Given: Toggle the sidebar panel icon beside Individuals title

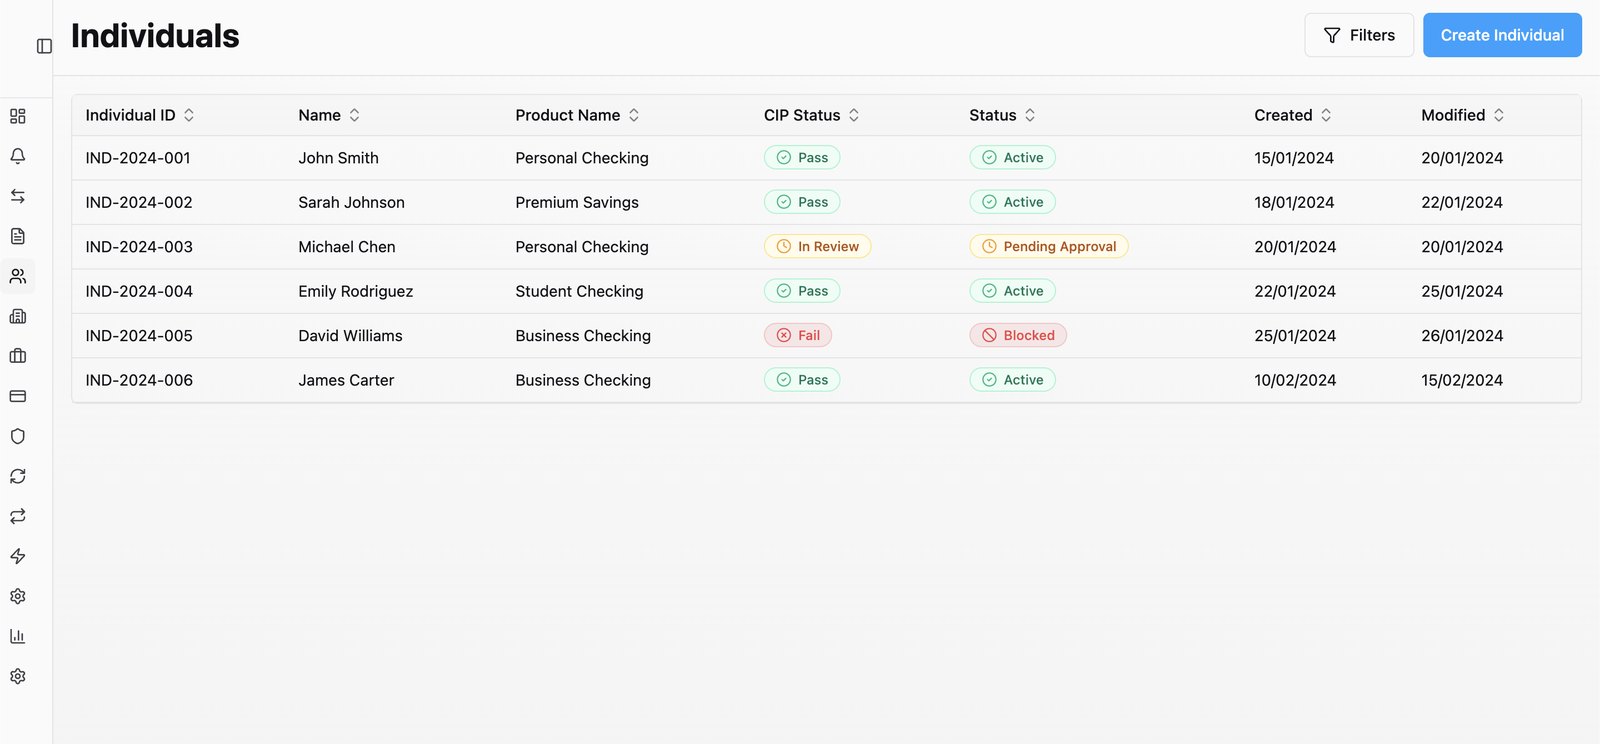Looking at the screenshot, I should (x=44, y=46).
